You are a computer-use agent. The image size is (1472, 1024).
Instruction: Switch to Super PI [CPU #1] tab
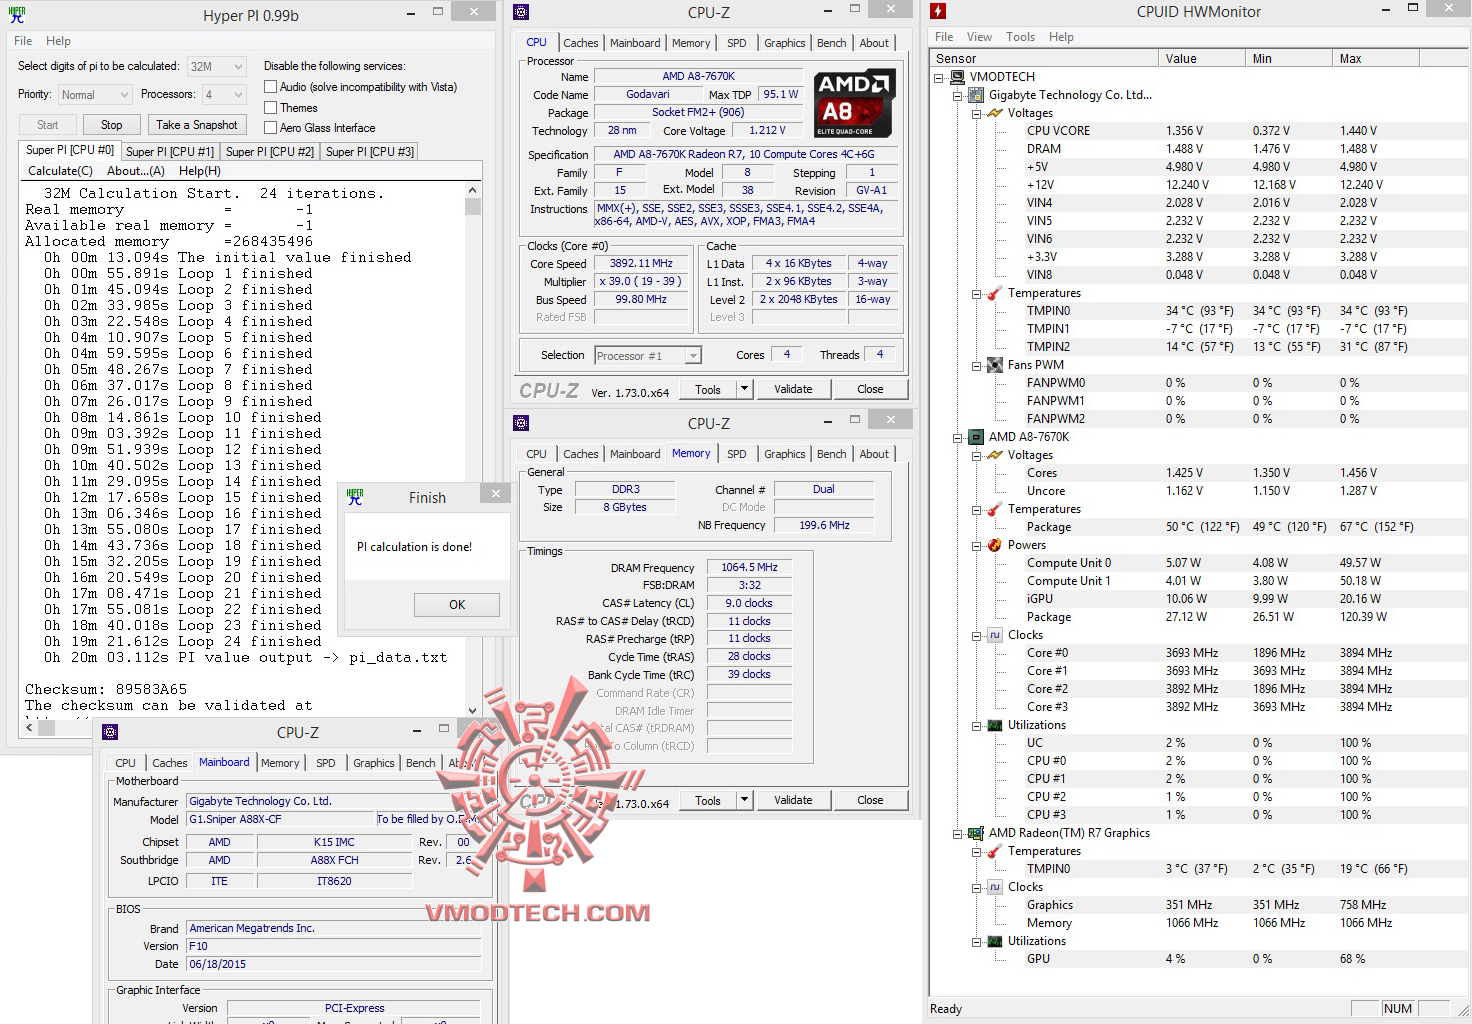pos(170,152)
